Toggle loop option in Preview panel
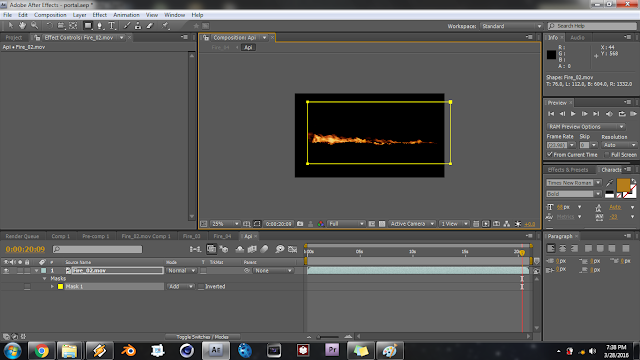The image size is (640, 360). [x=622, y=114]
